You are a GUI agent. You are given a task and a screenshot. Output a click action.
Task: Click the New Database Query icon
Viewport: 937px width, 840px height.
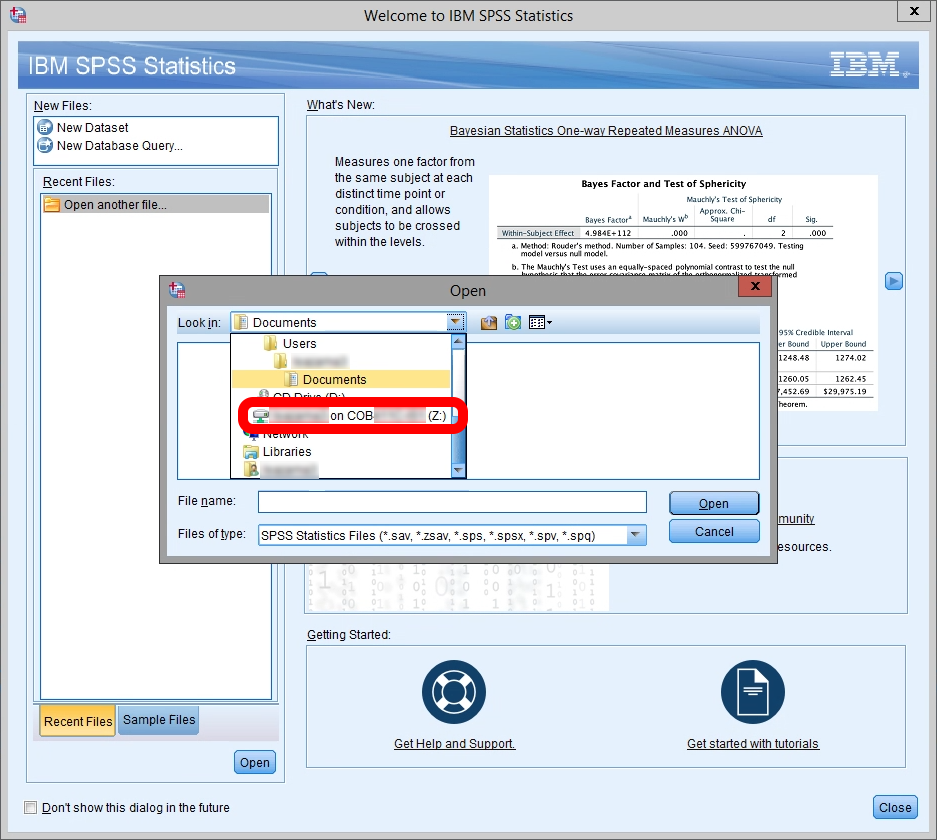(x=45, y=146)
